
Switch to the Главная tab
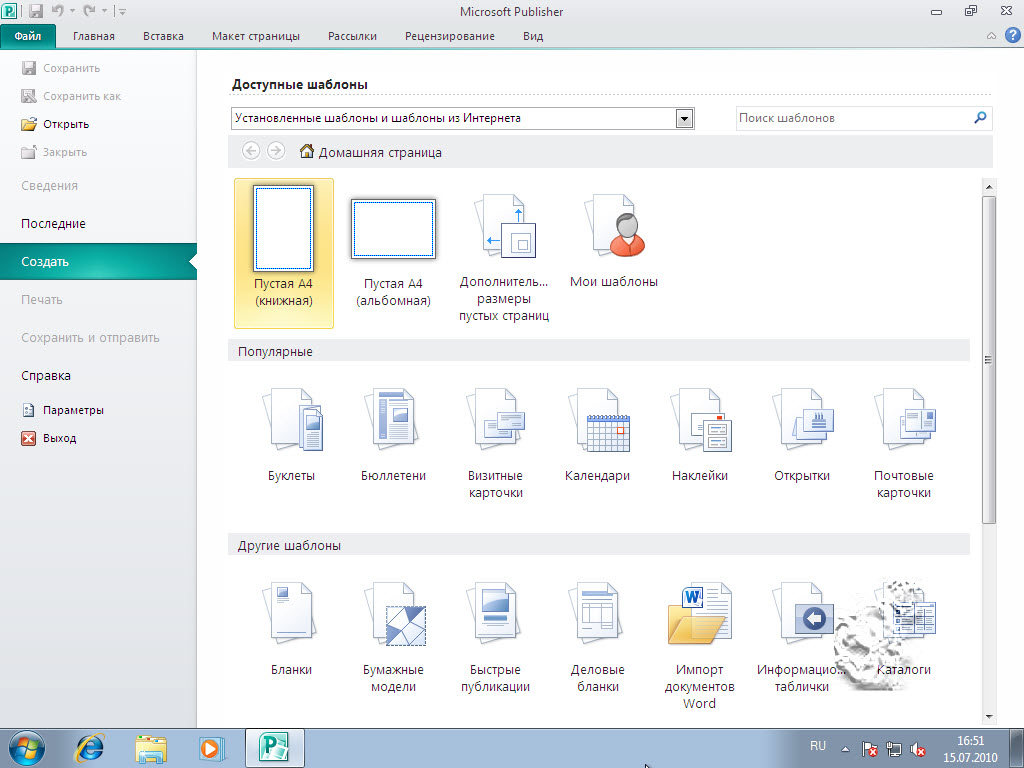click(93, 36)
